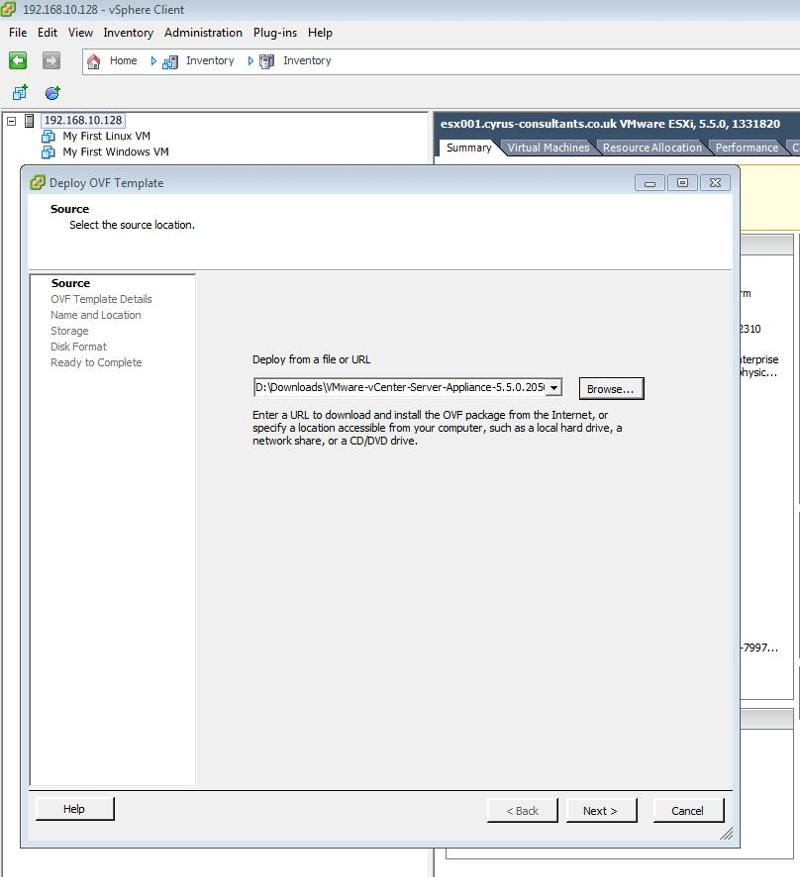Screen dimensions: 800x877
Task: Click the My First Windows VM icon
Action: [49, 152]
